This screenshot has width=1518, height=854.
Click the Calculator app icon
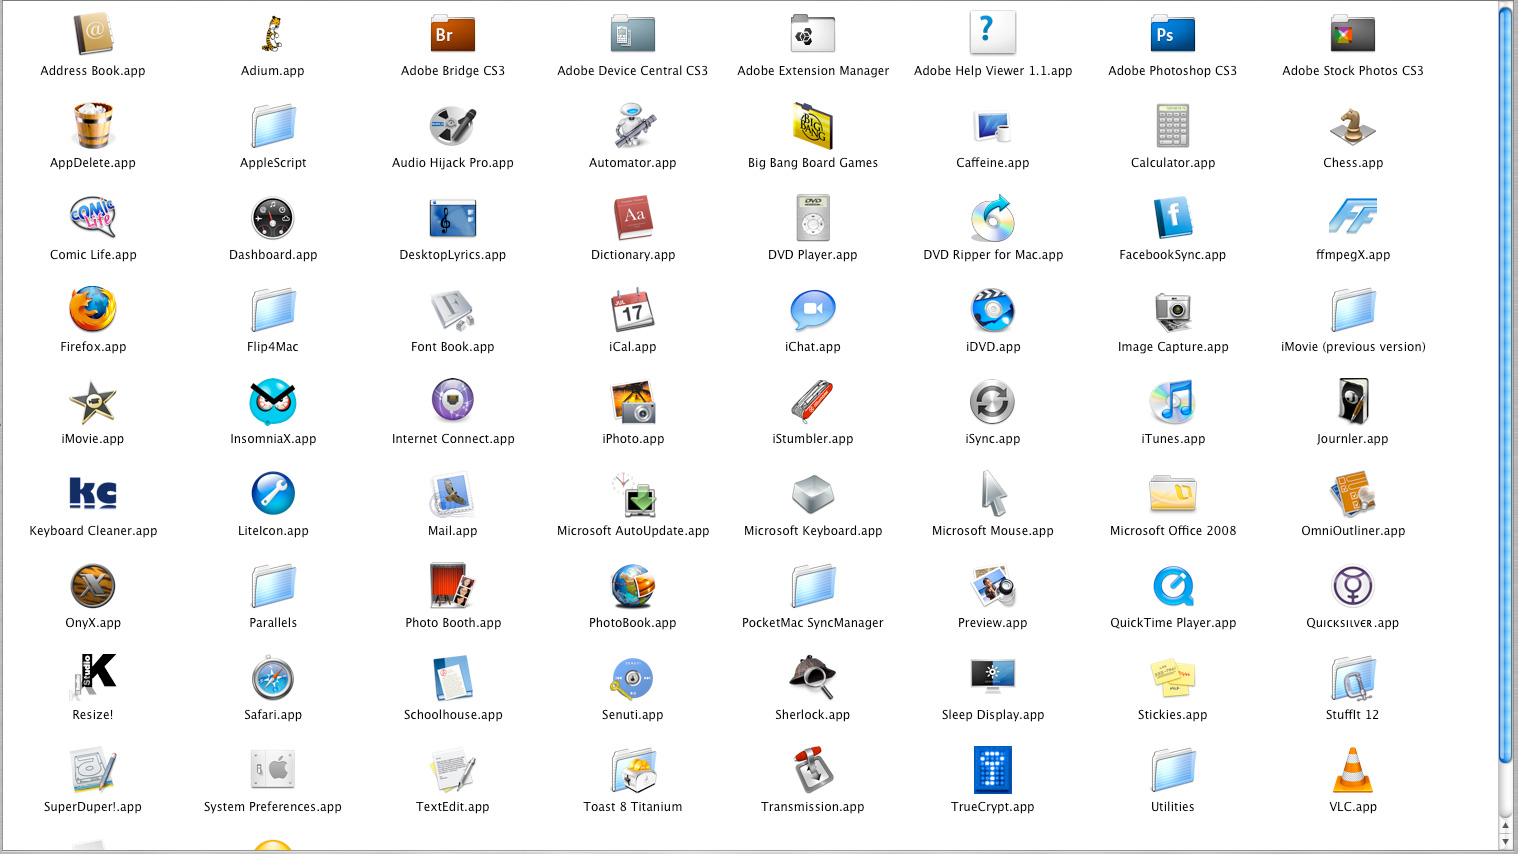[1173, 126]
